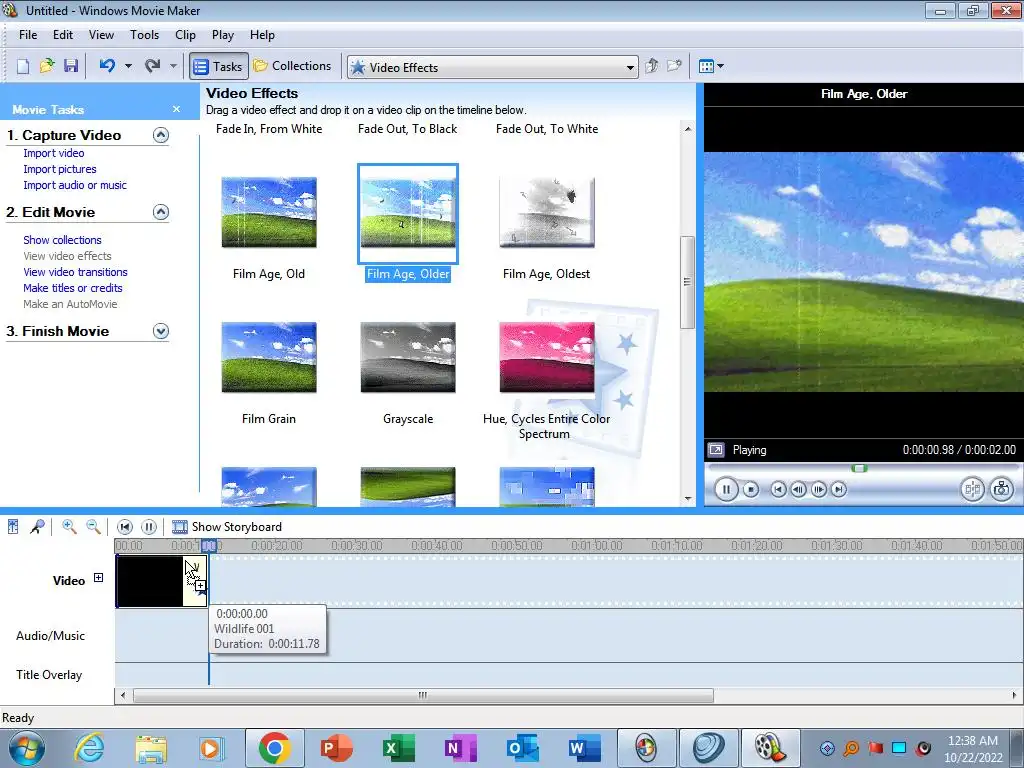The width and height of the screenshot is (1024, 768).
Task: Click the preview seek bar slider
Action: (x=859, y=468)
